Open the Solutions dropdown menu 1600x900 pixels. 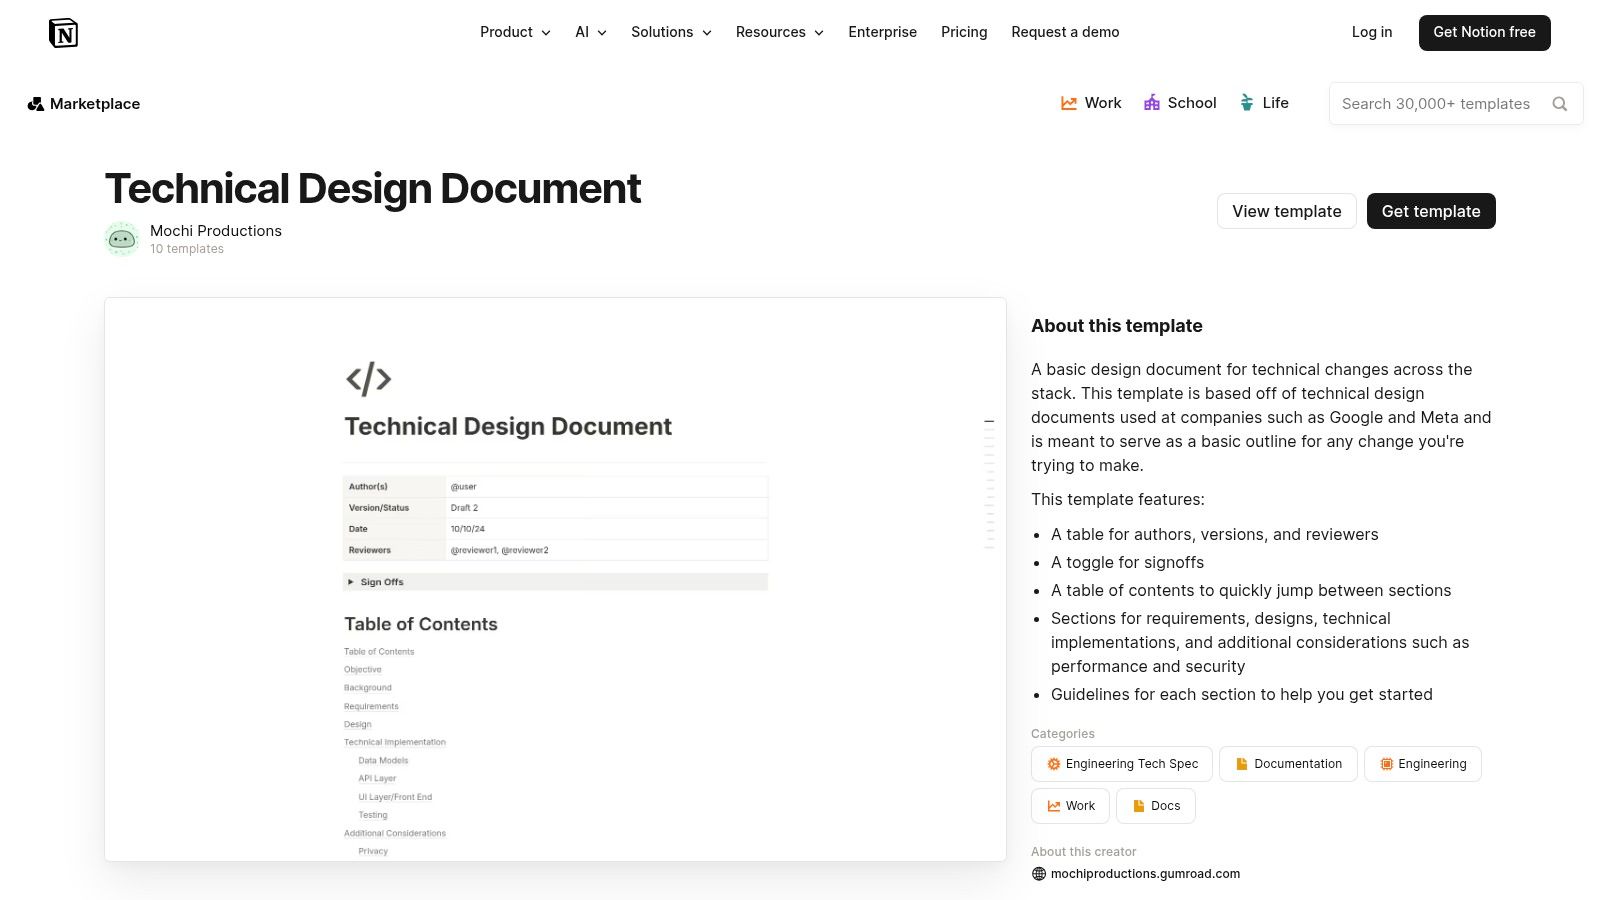(671, 32)
